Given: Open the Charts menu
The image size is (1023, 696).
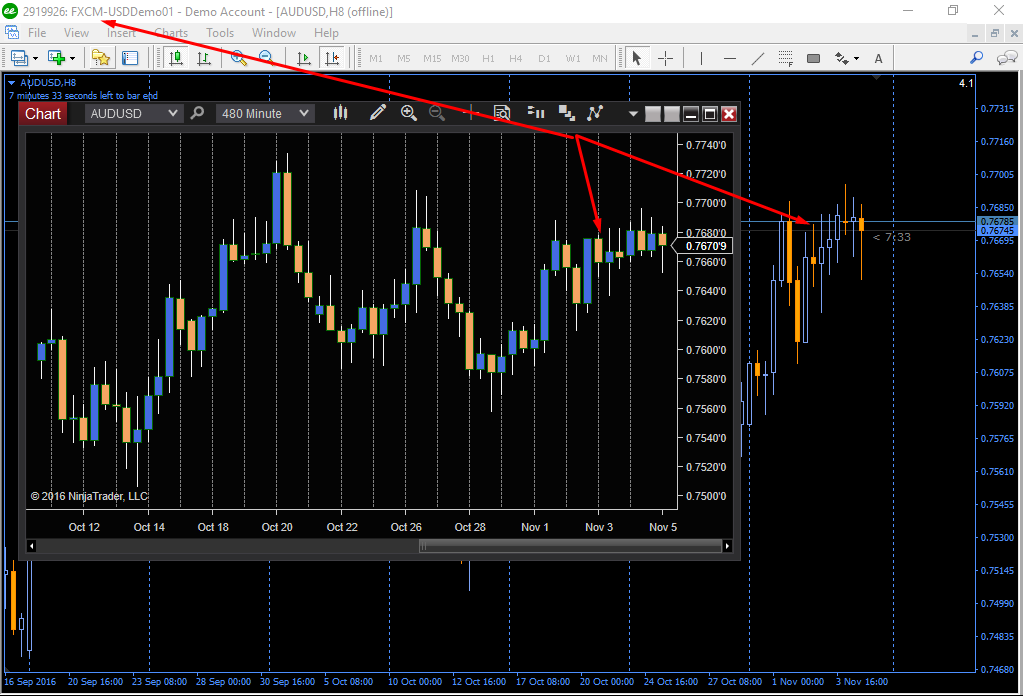Looking at the screenshot, I should pos(171,33).
